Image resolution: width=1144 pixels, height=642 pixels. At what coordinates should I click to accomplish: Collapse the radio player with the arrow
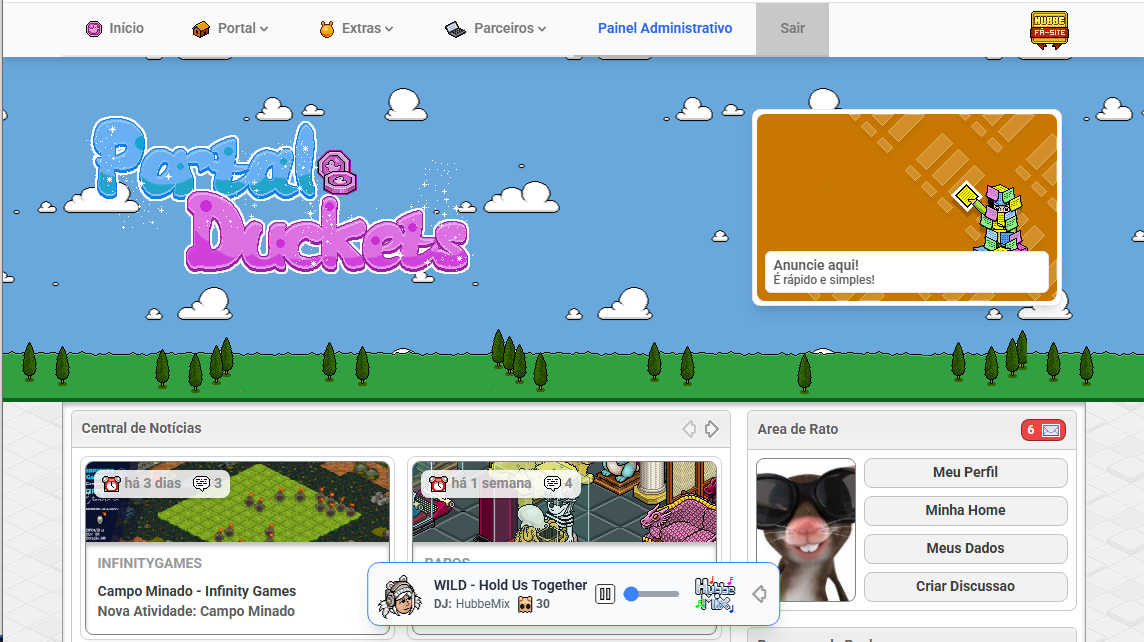tap(759, 594)
